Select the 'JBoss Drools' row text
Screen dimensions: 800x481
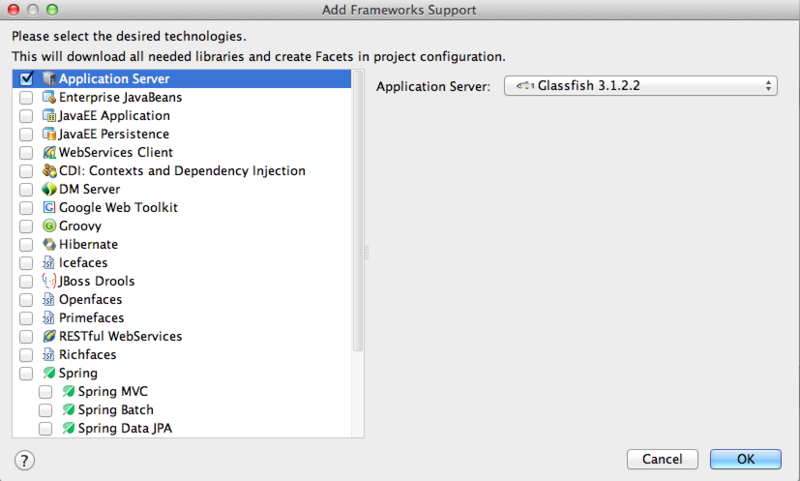tap(96, 281)
